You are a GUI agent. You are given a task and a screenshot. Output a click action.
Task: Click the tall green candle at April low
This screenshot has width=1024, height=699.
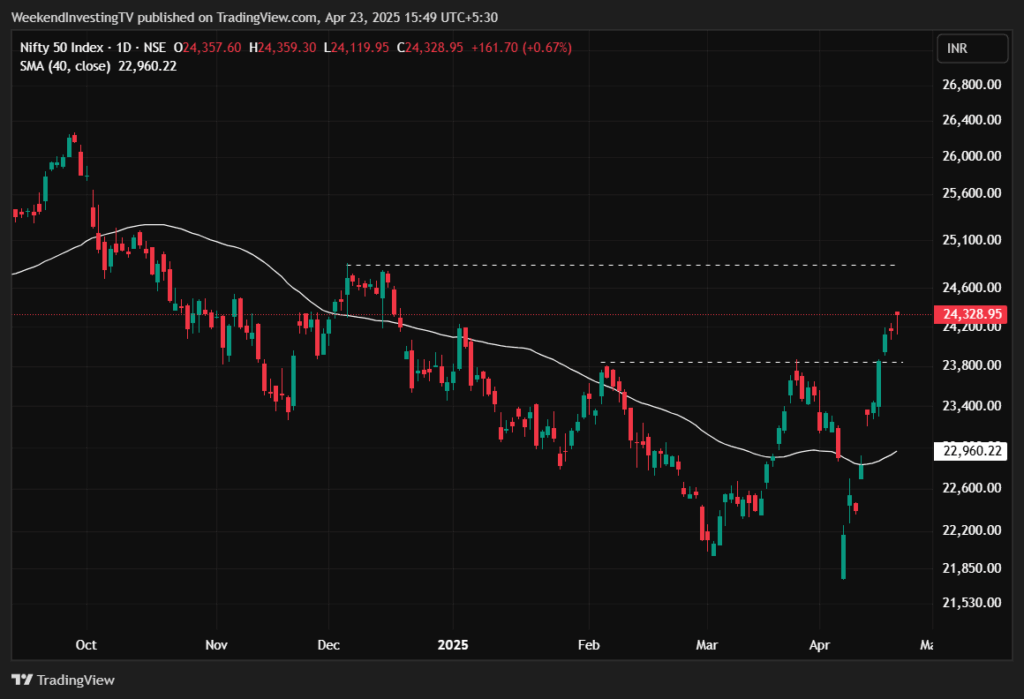844,556
